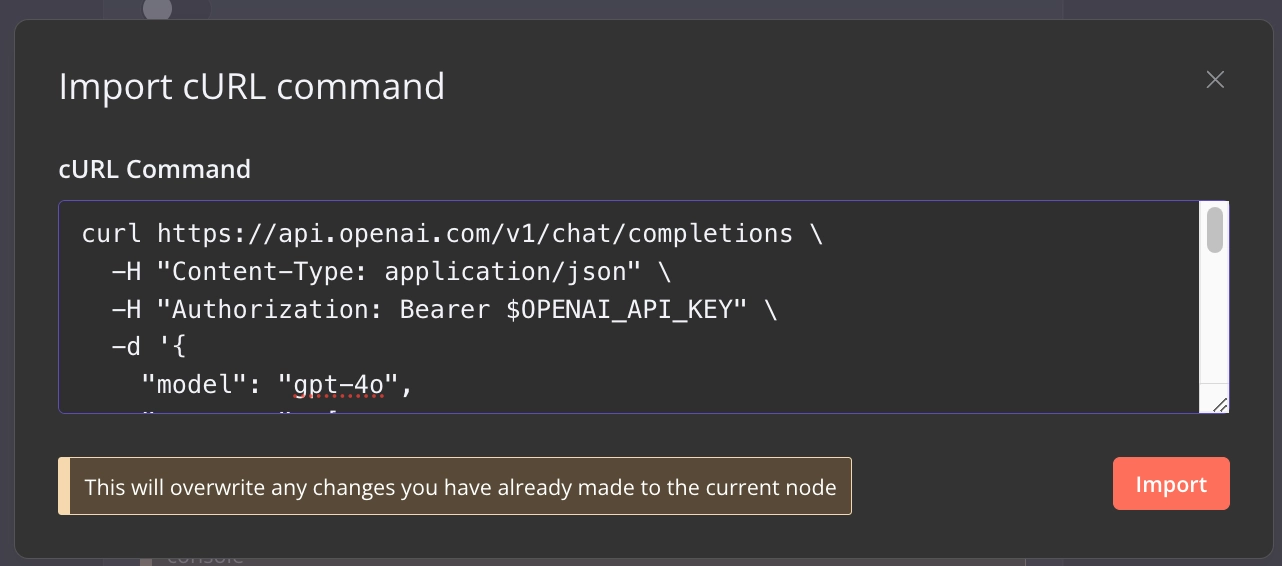Screen dimensions: 1282x566
Task: Click the "Import cURL command" dialog title
Action: pos(252,86)
